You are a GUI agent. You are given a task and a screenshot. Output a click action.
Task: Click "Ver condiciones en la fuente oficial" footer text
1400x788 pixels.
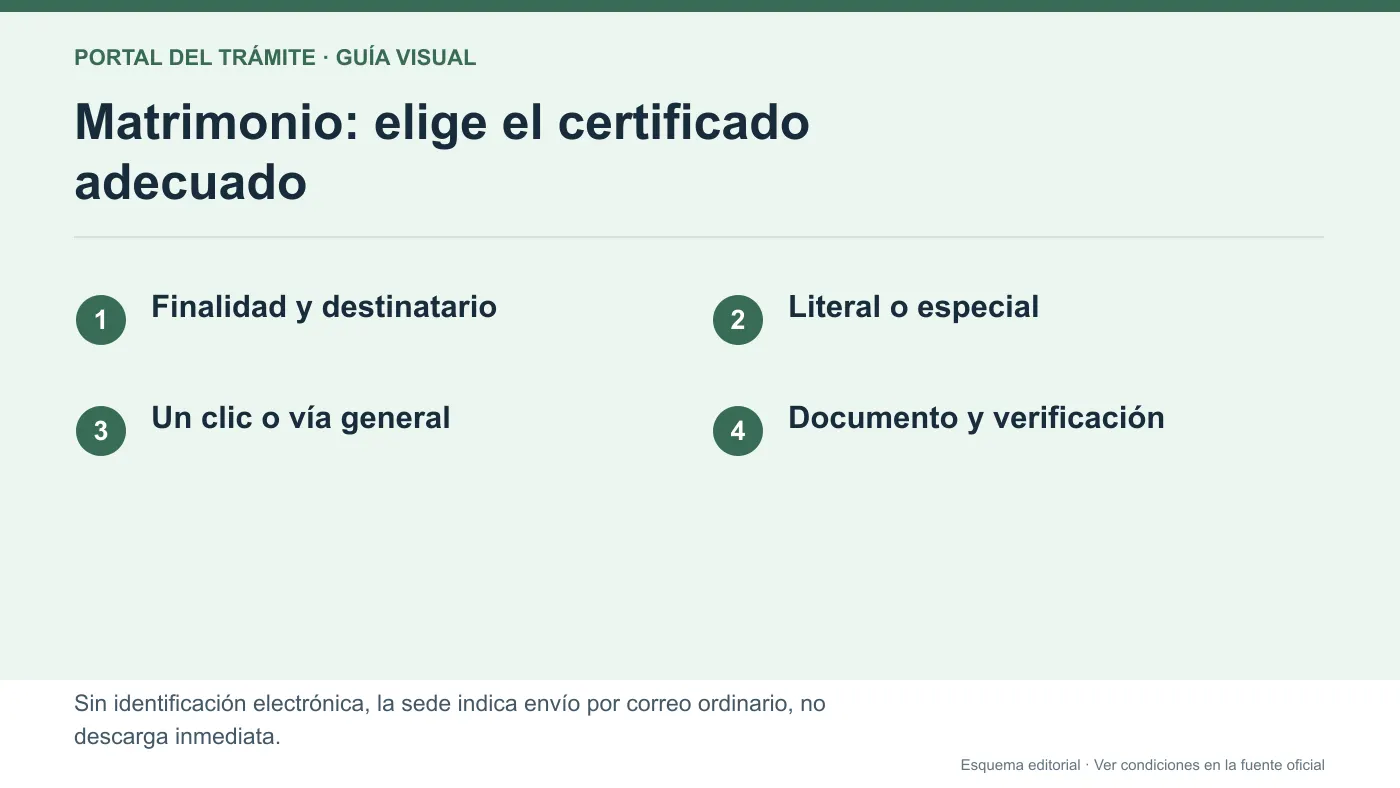pyautogui.click(x=1209, y=765)
